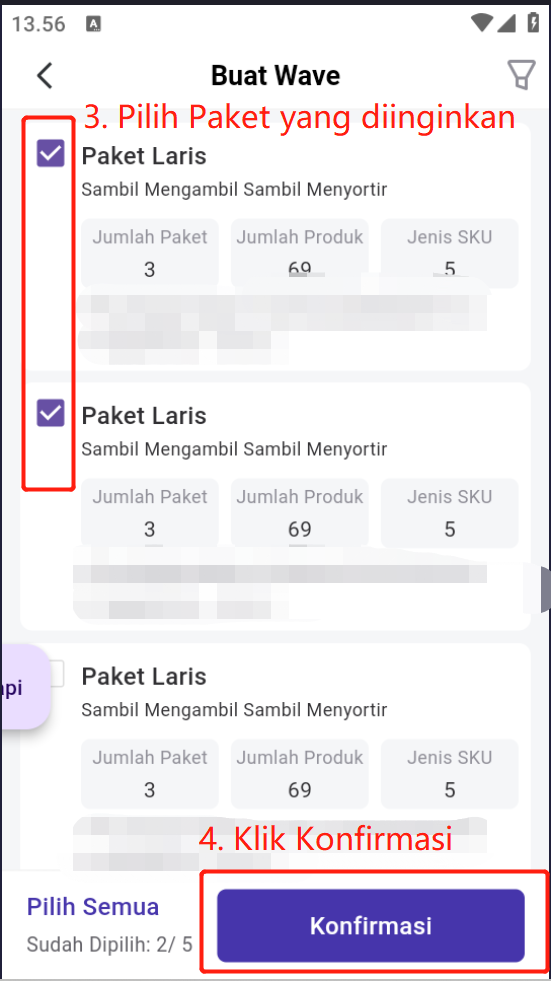Click the gray handle on right edge
This screenshot has height=981, width=551.
pyautogui.click(x=545, y=590)
